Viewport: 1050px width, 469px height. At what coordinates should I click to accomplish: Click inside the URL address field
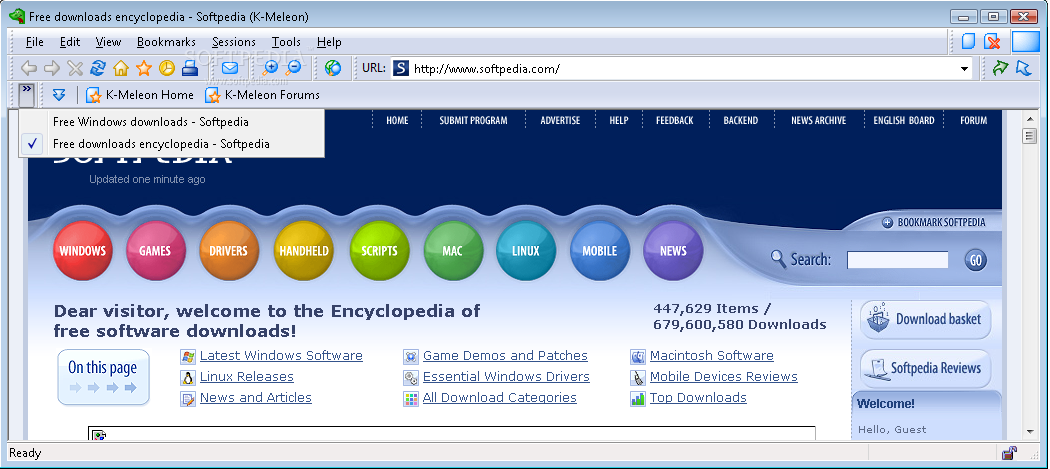tap(683, 68)
